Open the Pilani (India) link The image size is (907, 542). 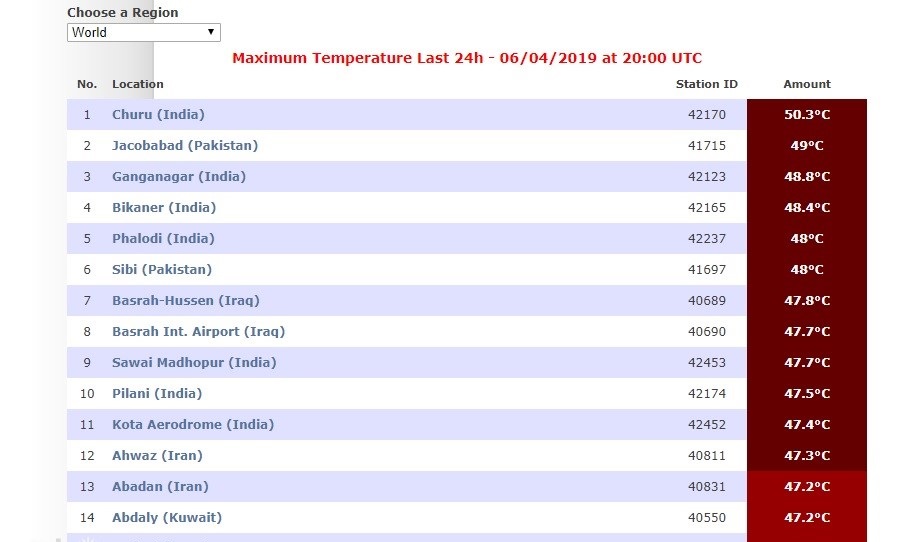tap(157, 394)
